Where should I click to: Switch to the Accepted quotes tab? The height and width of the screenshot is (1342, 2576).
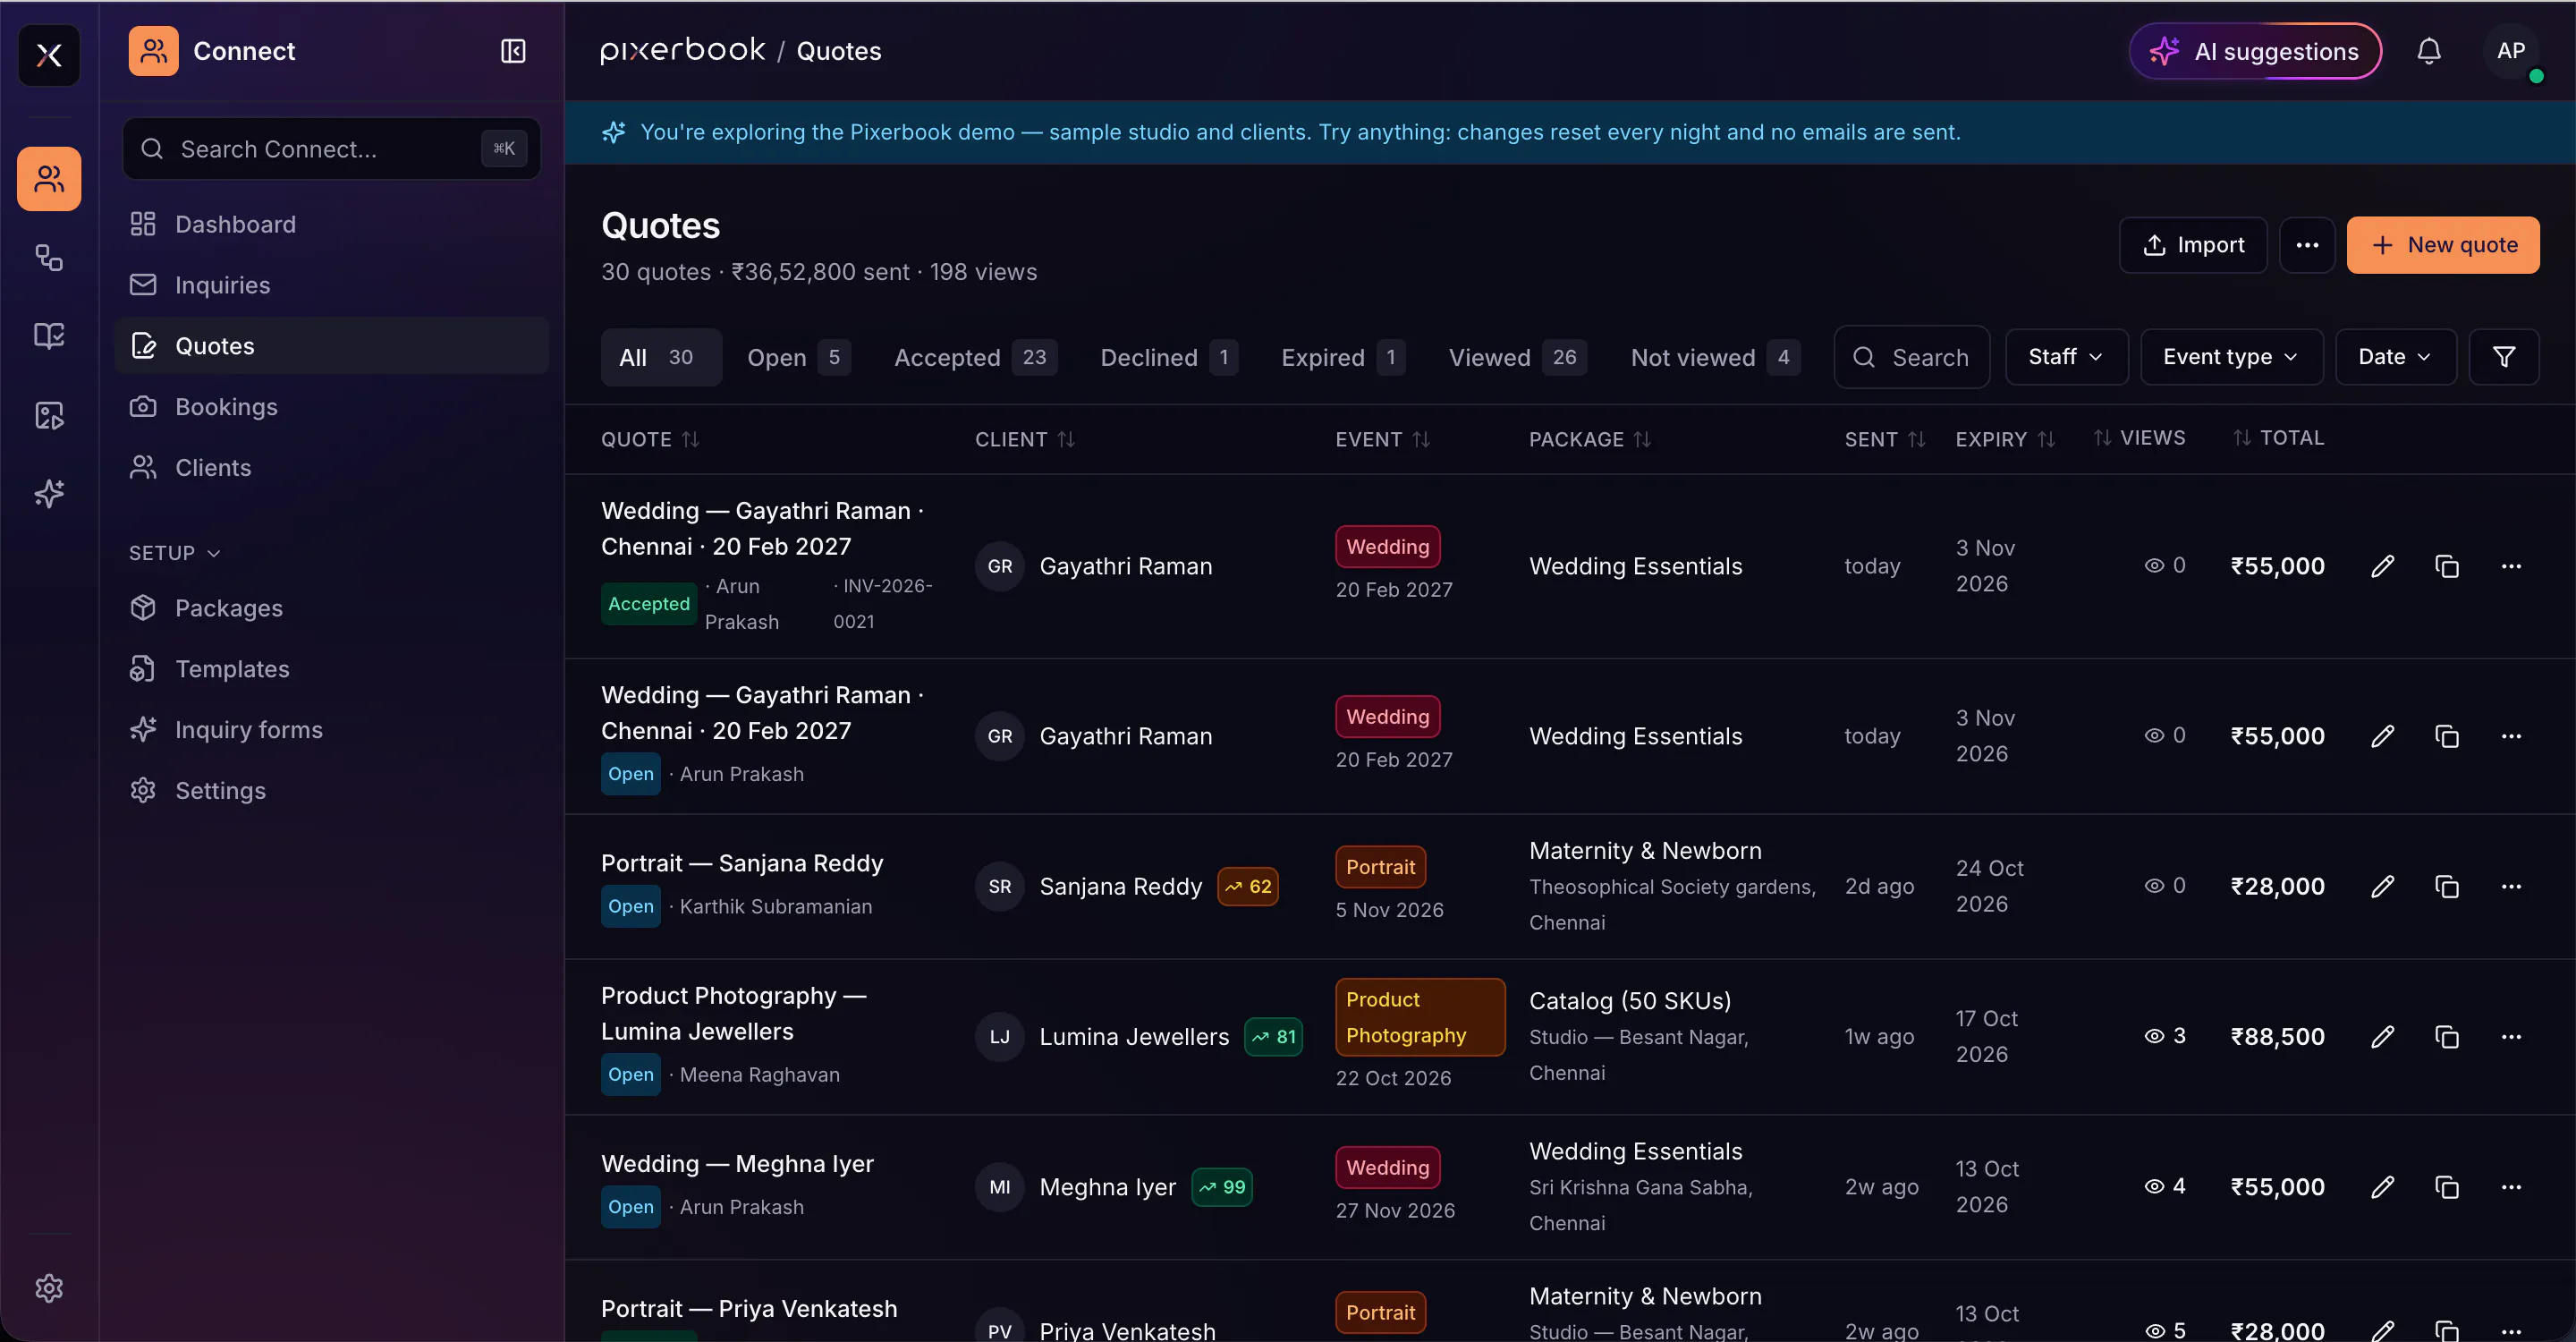click(x=975, y=357)
